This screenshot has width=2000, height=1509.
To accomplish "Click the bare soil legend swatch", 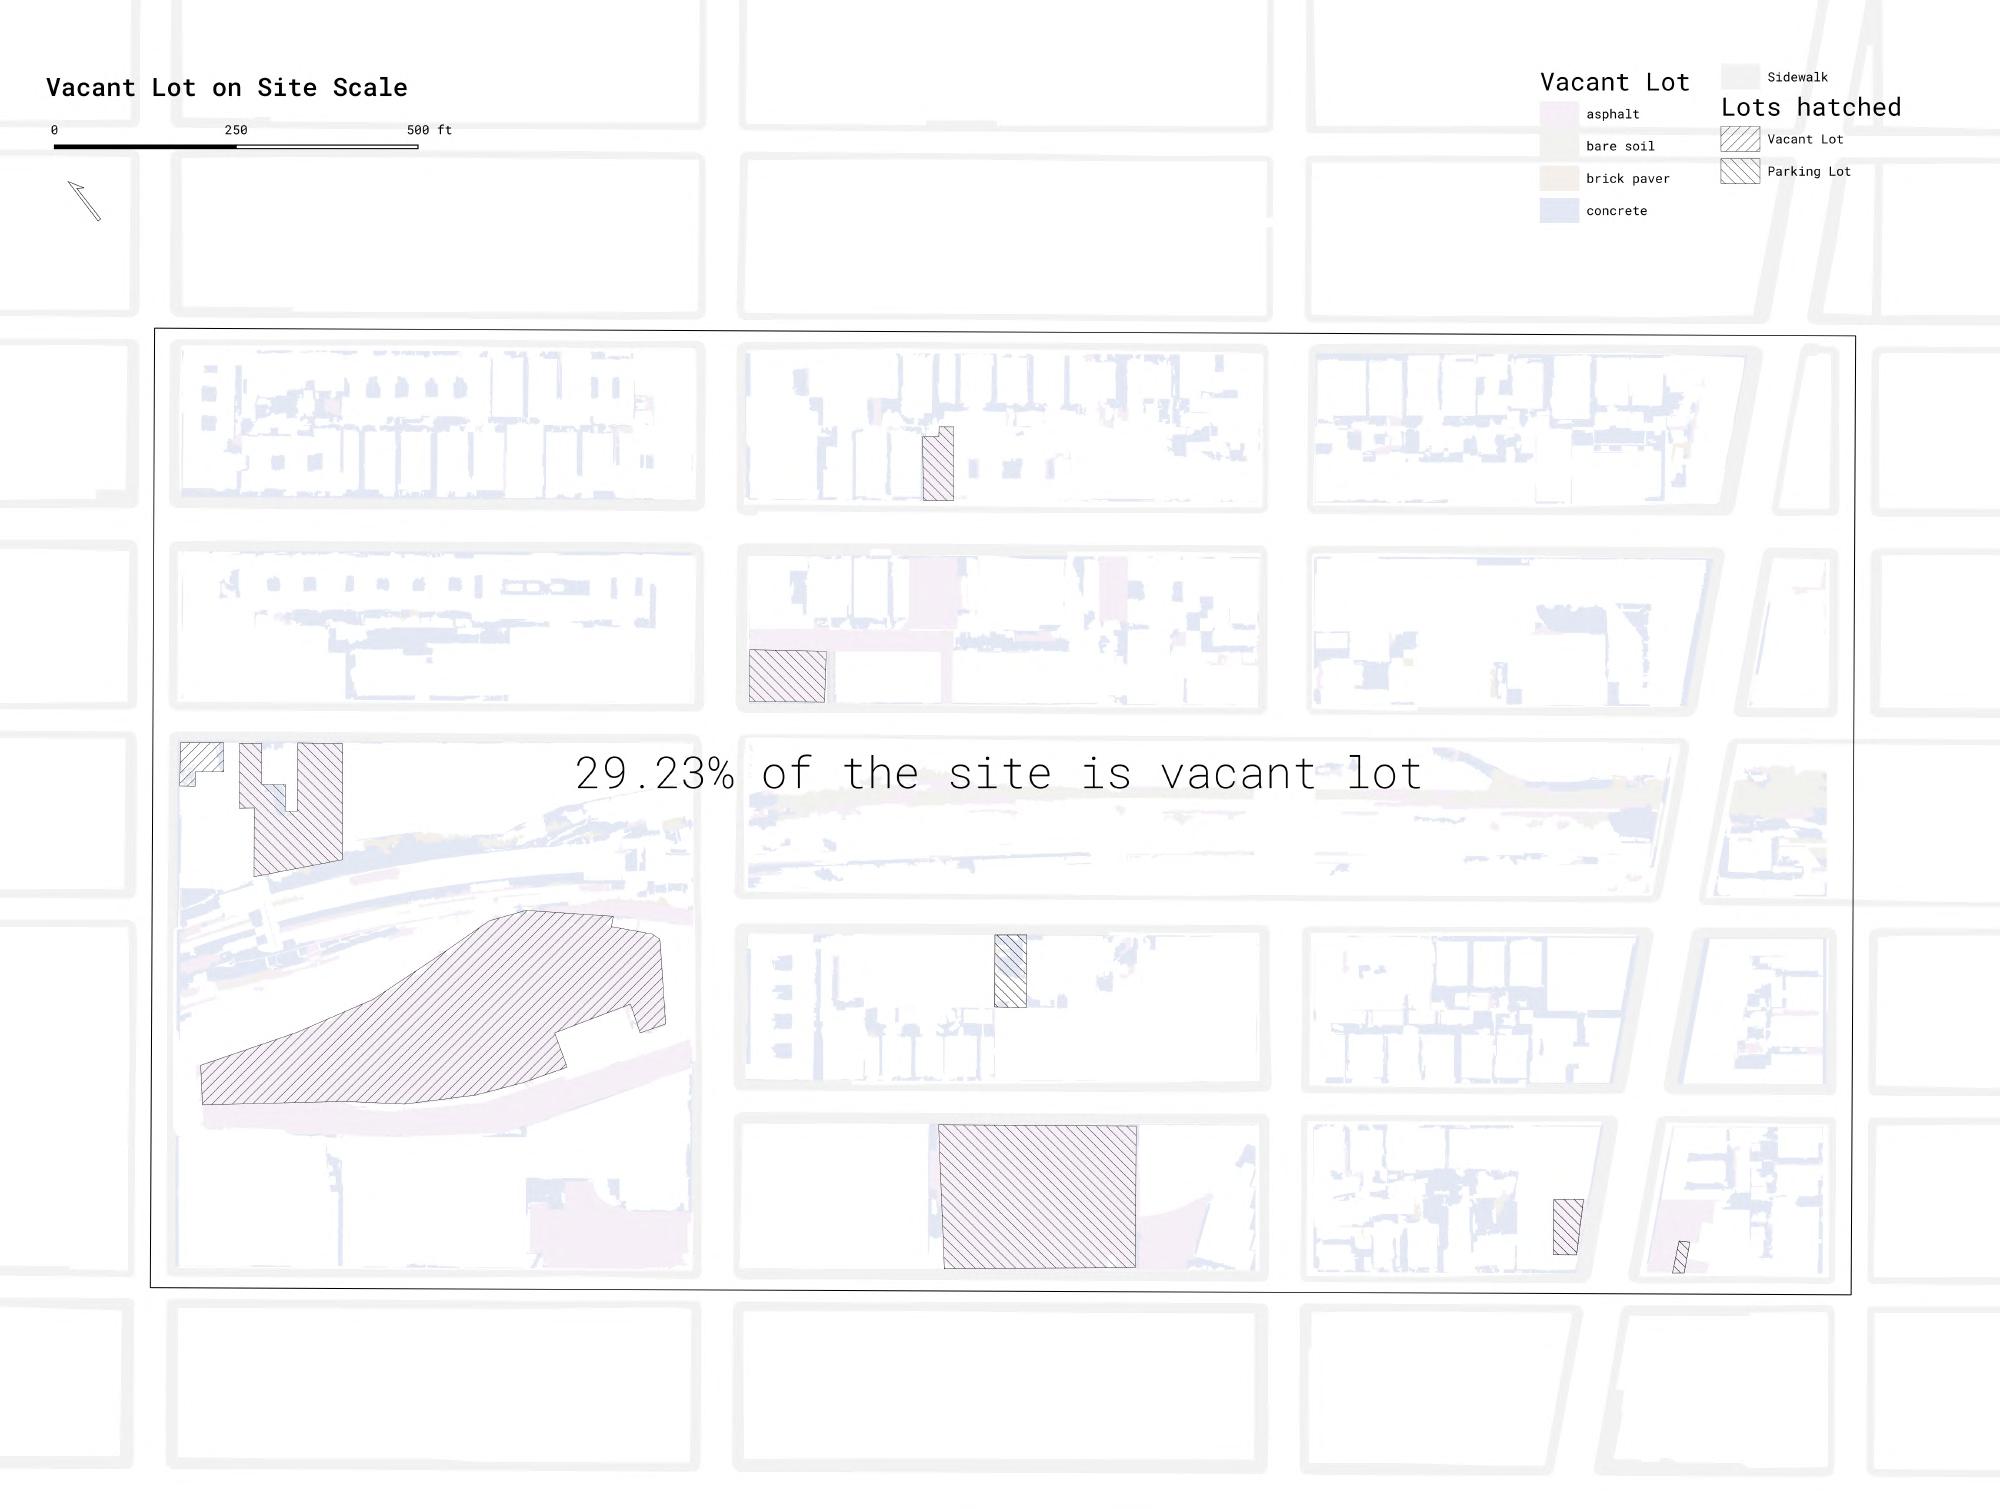I will pos(1558,146).
